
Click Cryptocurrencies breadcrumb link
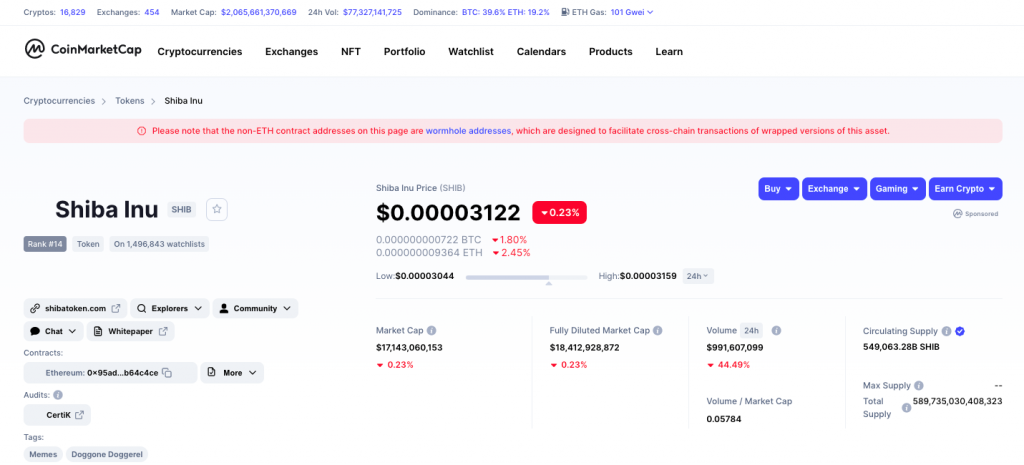[x=59, y=101]
